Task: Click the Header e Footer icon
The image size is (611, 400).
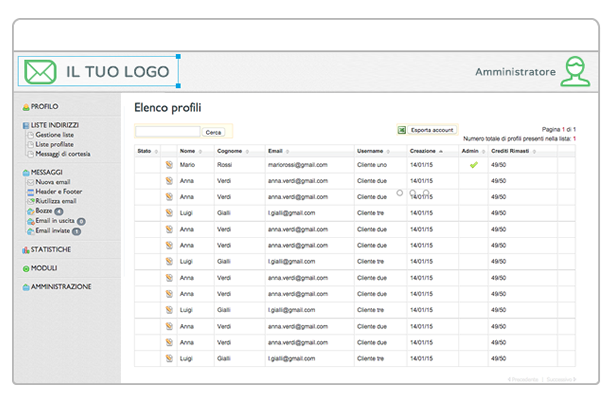Action: coord(30,192)
